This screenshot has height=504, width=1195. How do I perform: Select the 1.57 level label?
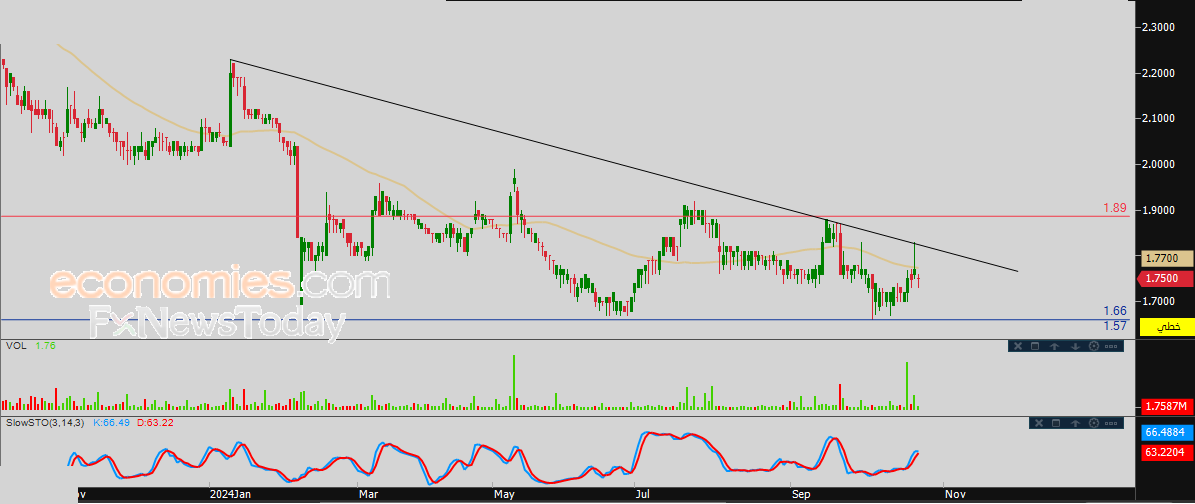pos(1115,326)
